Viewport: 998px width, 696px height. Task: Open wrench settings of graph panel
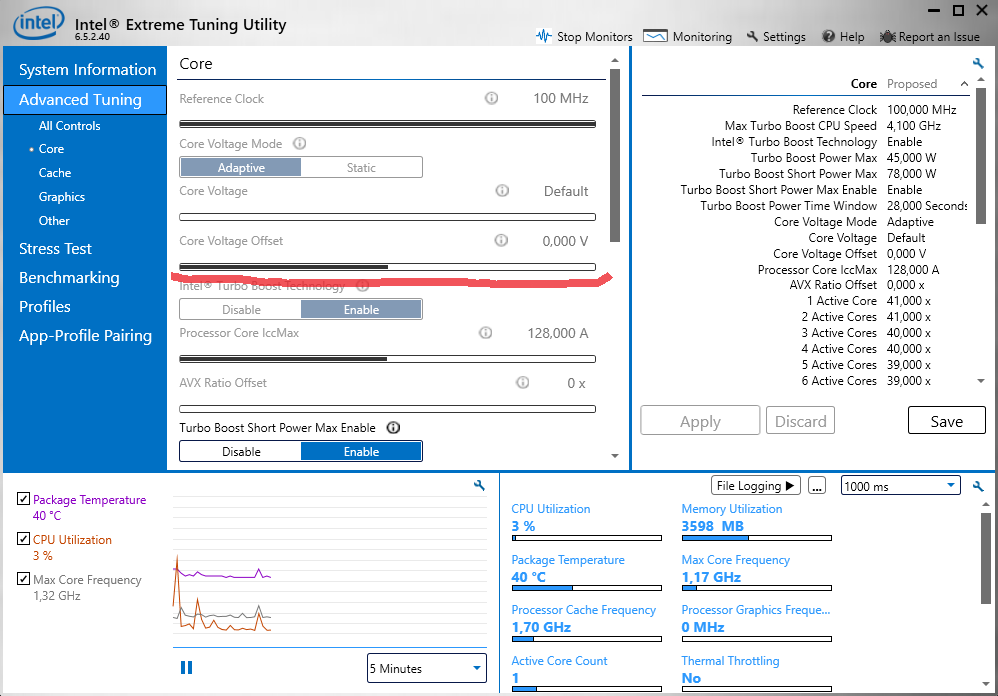click(x=479, y=485)
